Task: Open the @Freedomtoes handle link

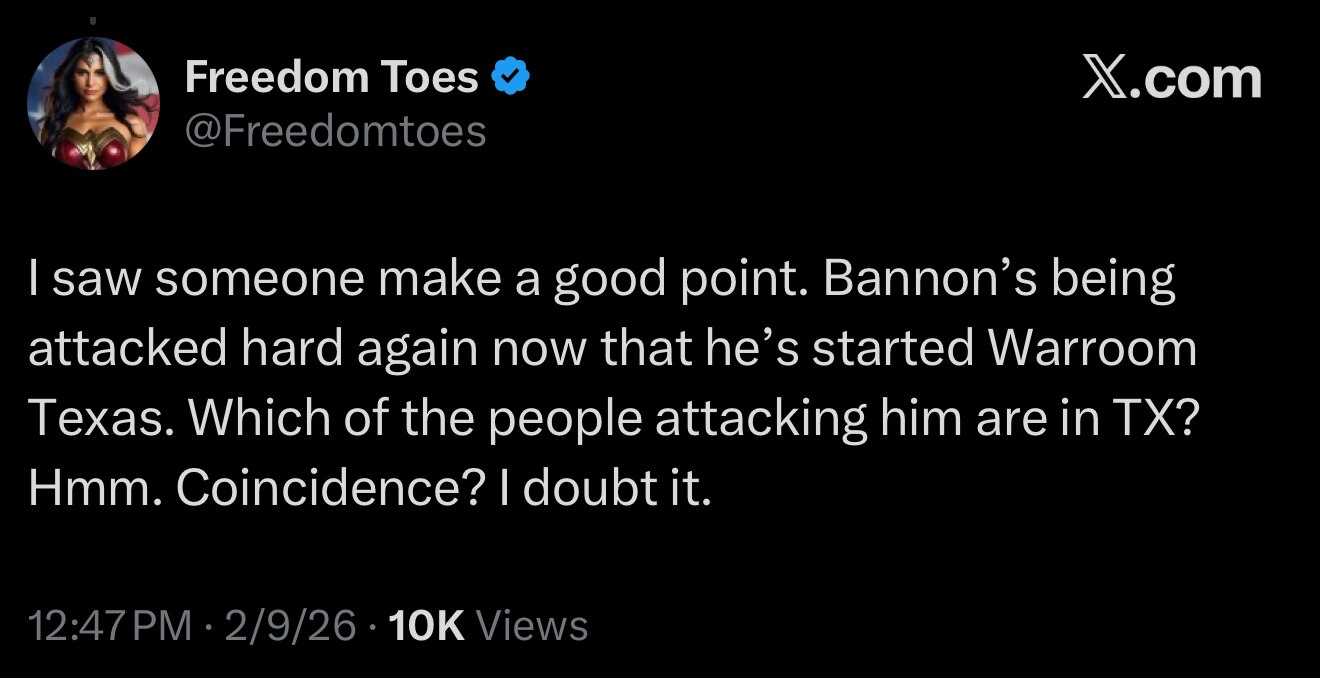Action: point(335,130)
